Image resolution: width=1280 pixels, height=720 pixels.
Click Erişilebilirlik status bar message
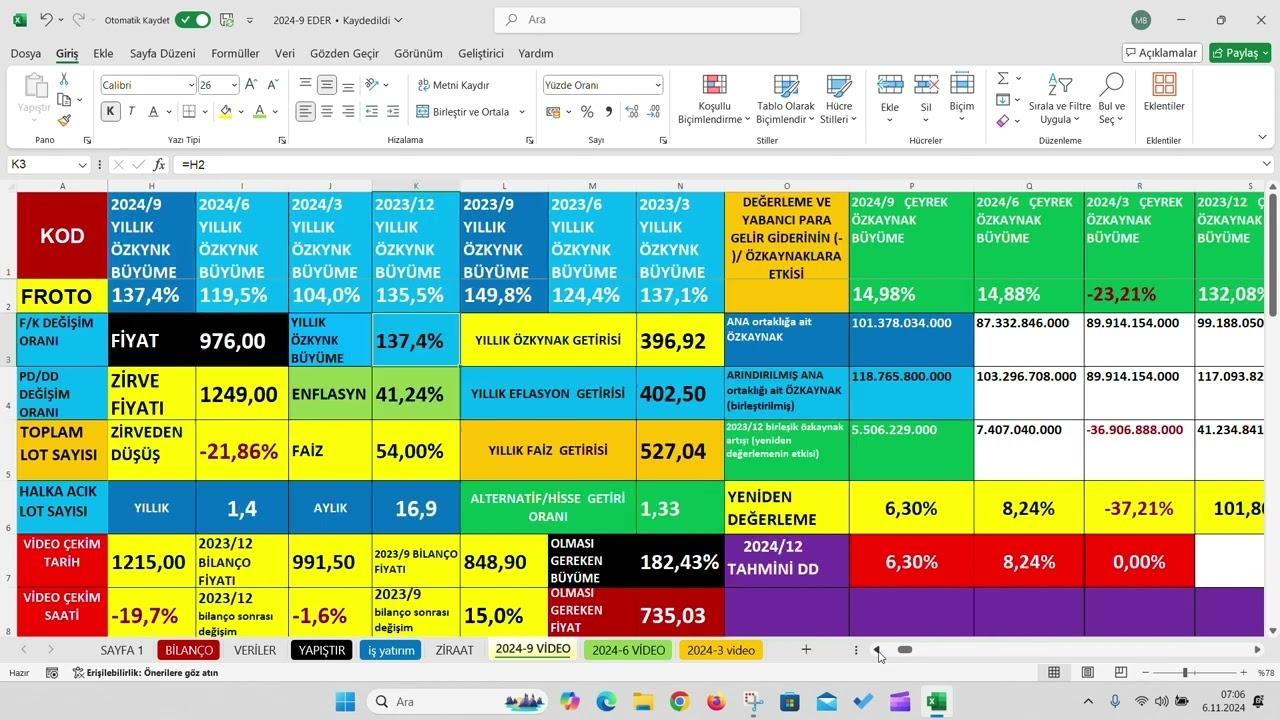point(145,673)
